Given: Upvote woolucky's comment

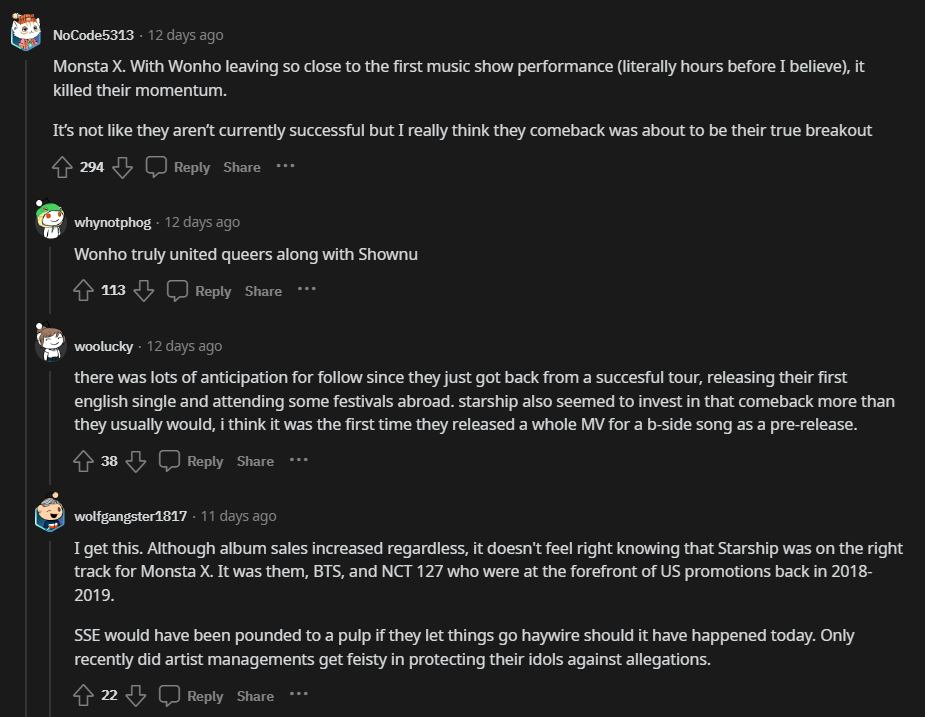Looking at the screenshot, I should (84, 461).
